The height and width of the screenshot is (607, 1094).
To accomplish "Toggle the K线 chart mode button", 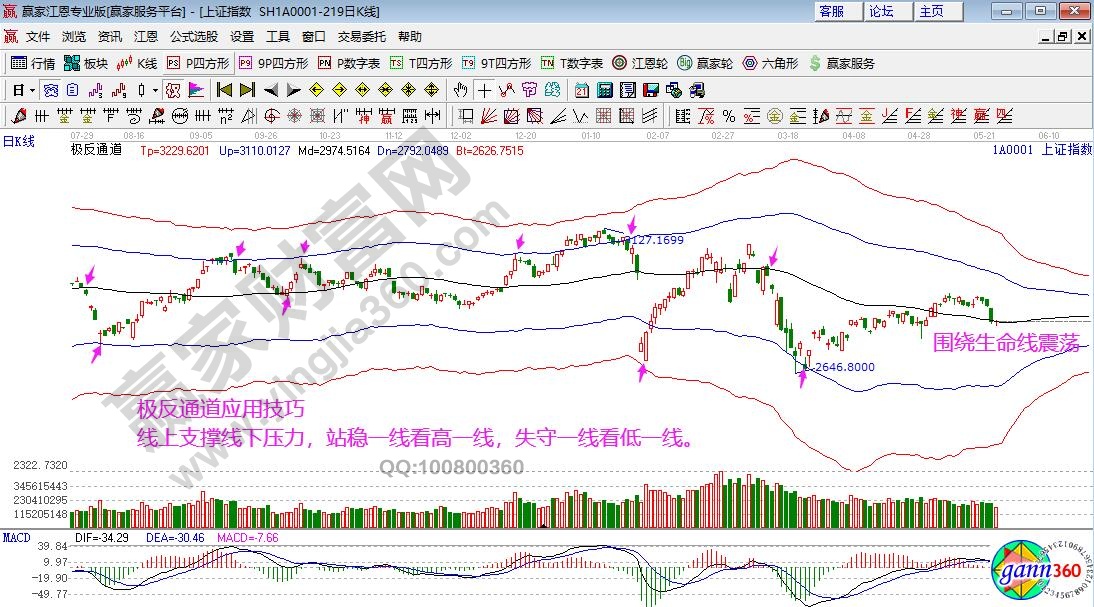I will (x=137, y=63).
